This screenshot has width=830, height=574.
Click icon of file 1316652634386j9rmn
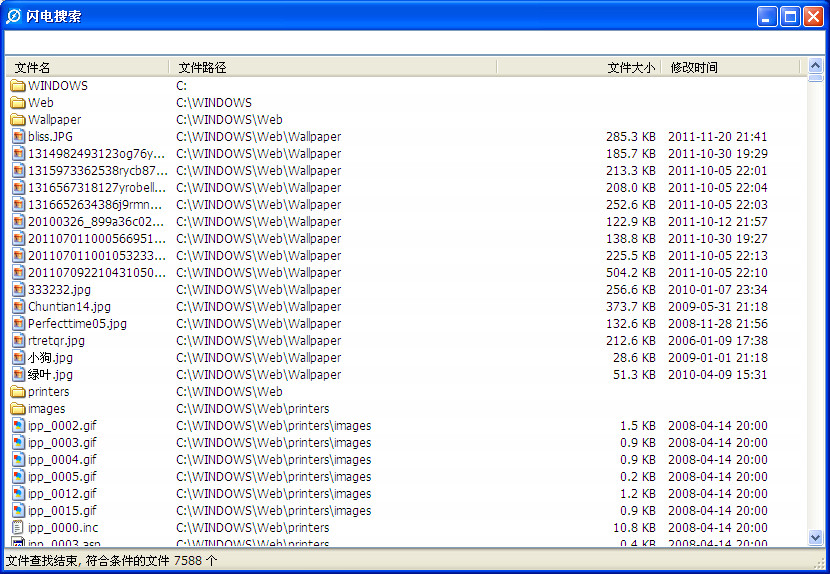coord(19,204)
